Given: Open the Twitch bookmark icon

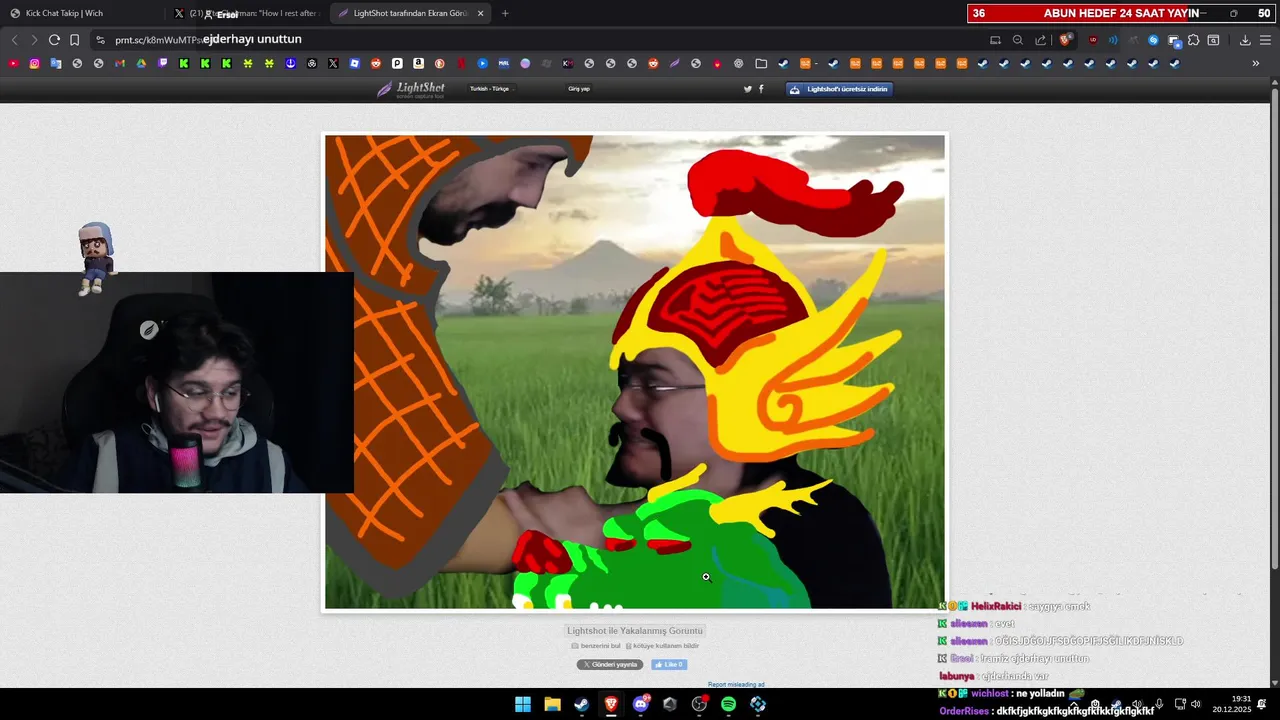Looking at the screenshot, I should pos(163,63).
